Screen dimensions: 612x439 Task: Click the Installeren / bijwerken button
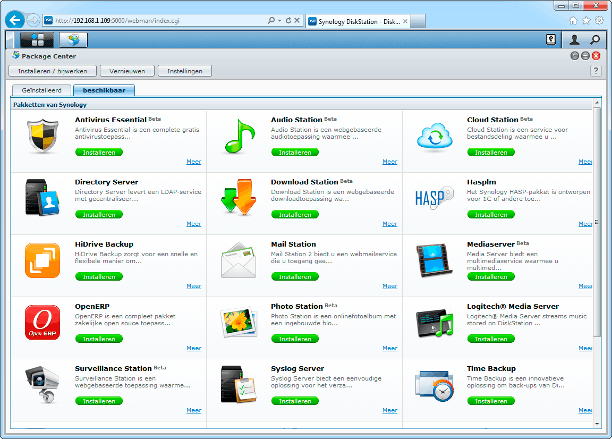coord(53,71)
